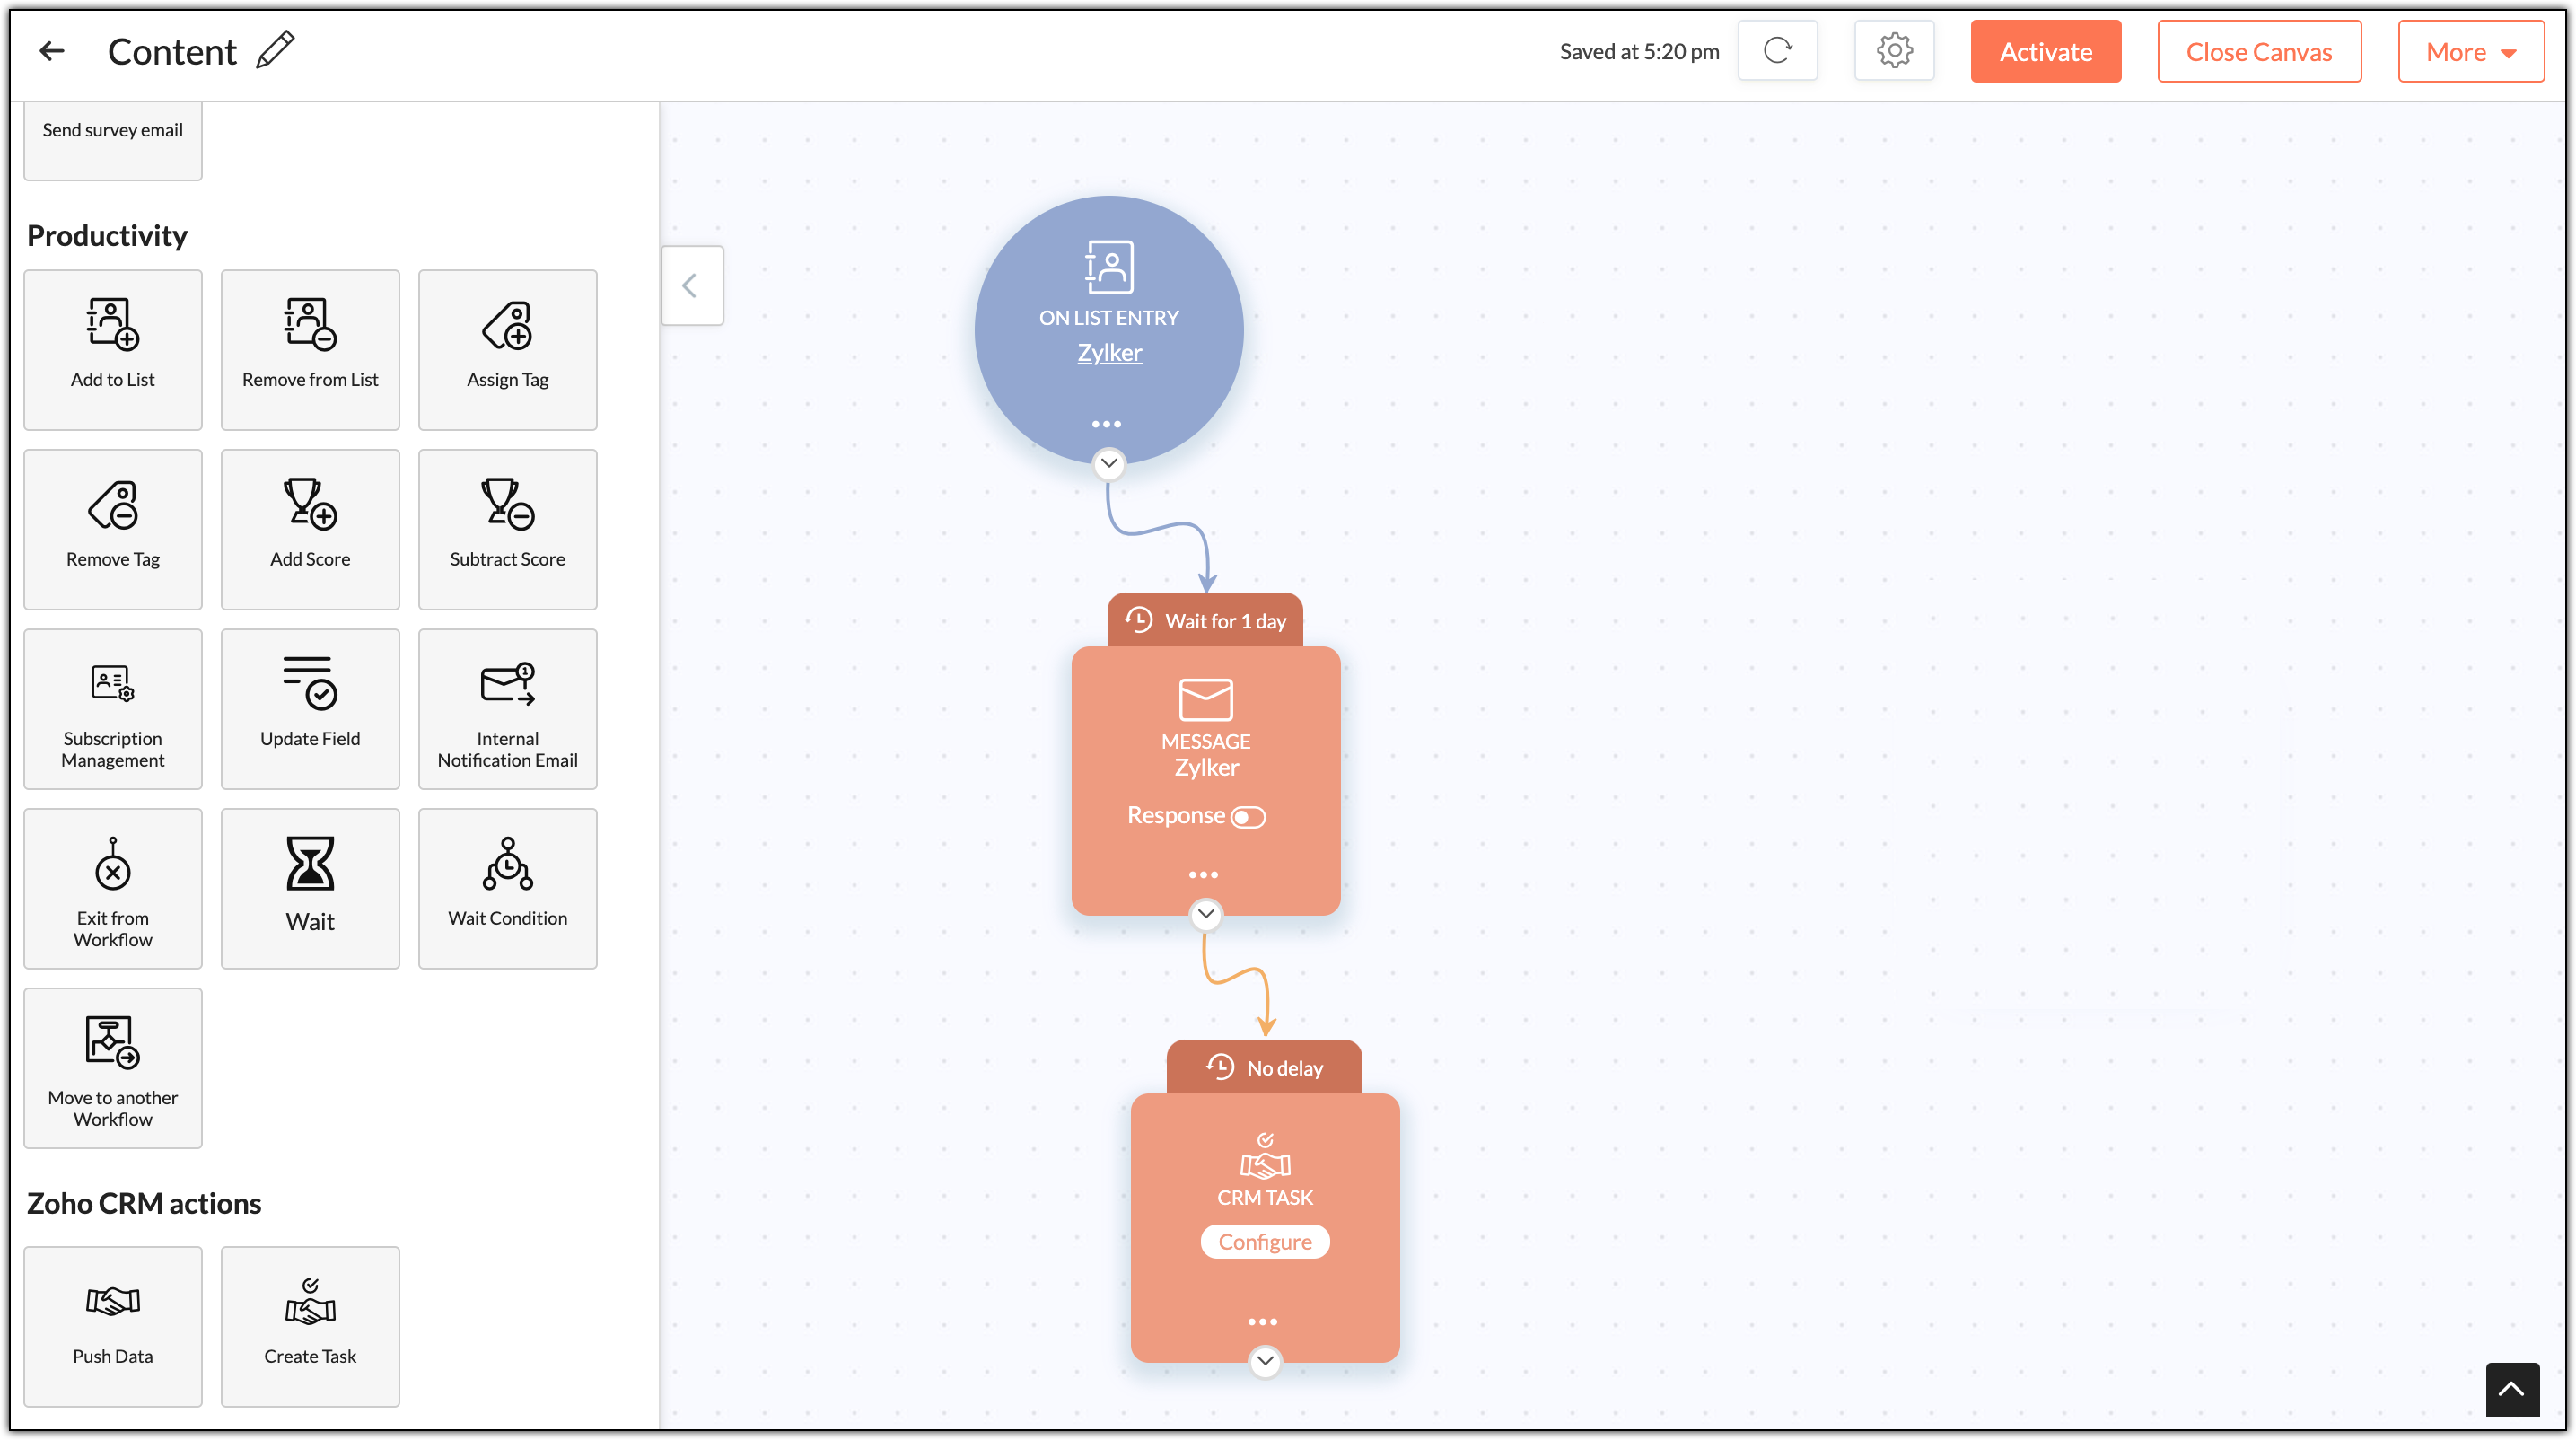Screen dimensions: 2576x1440
Task: Choose Internal Notification Email action
Action: coord(507,709)
